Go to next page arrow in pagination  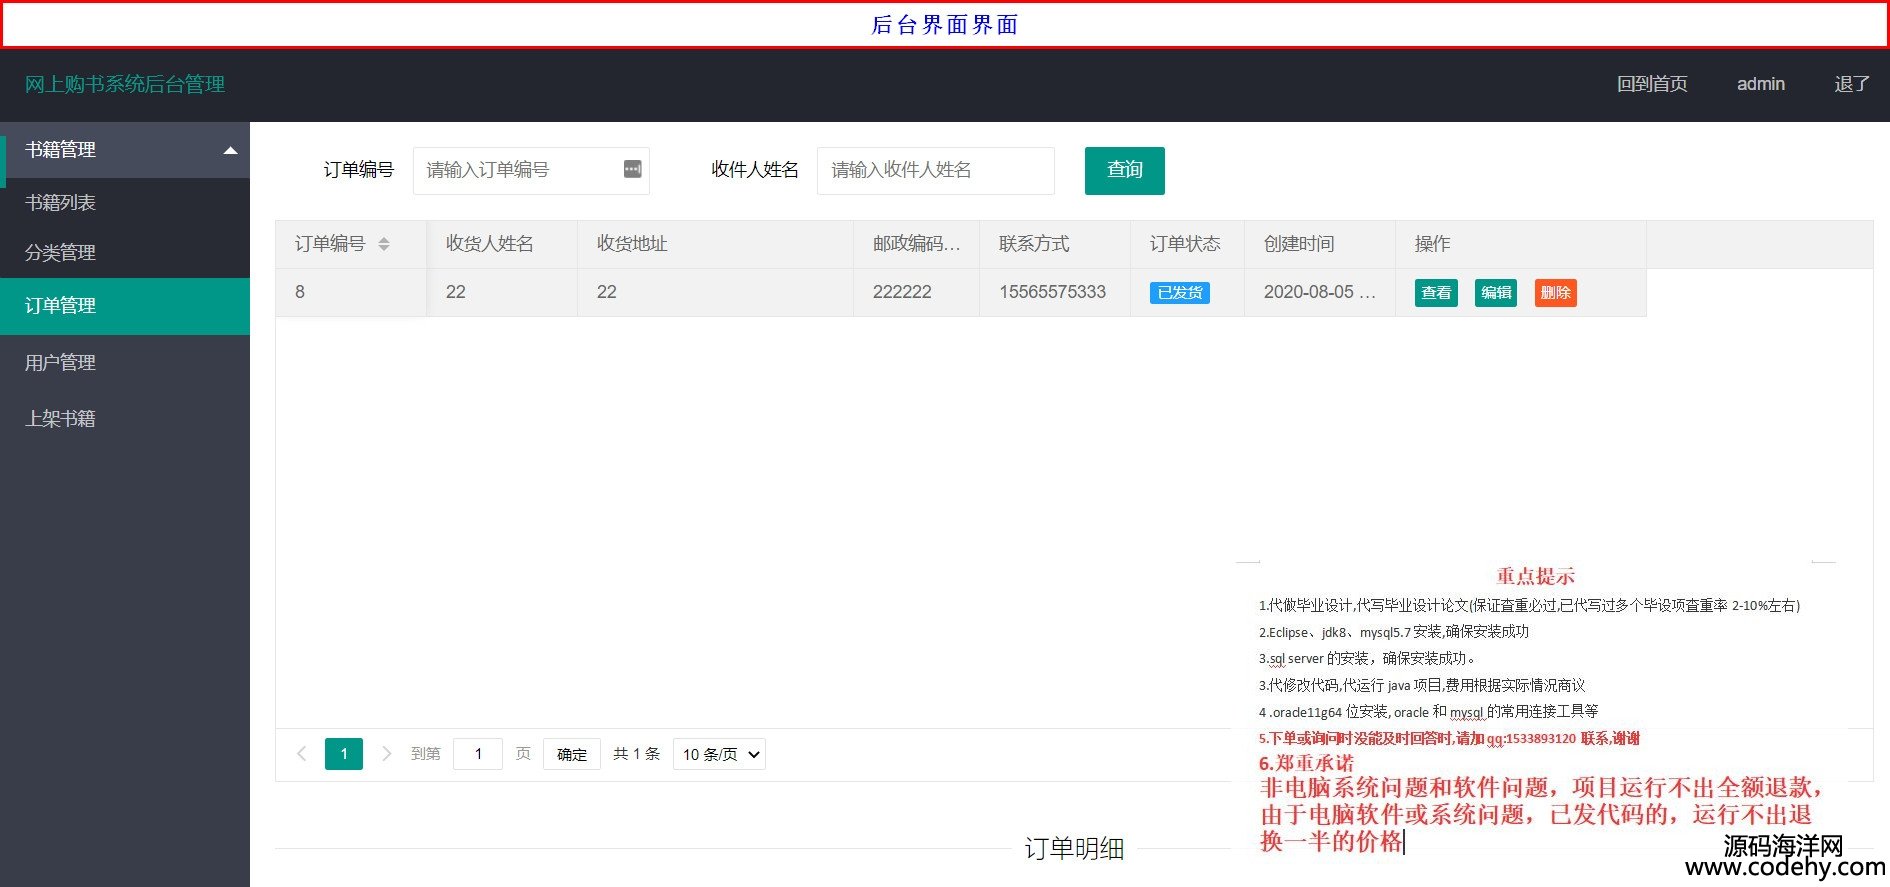(x=387, y=754)
